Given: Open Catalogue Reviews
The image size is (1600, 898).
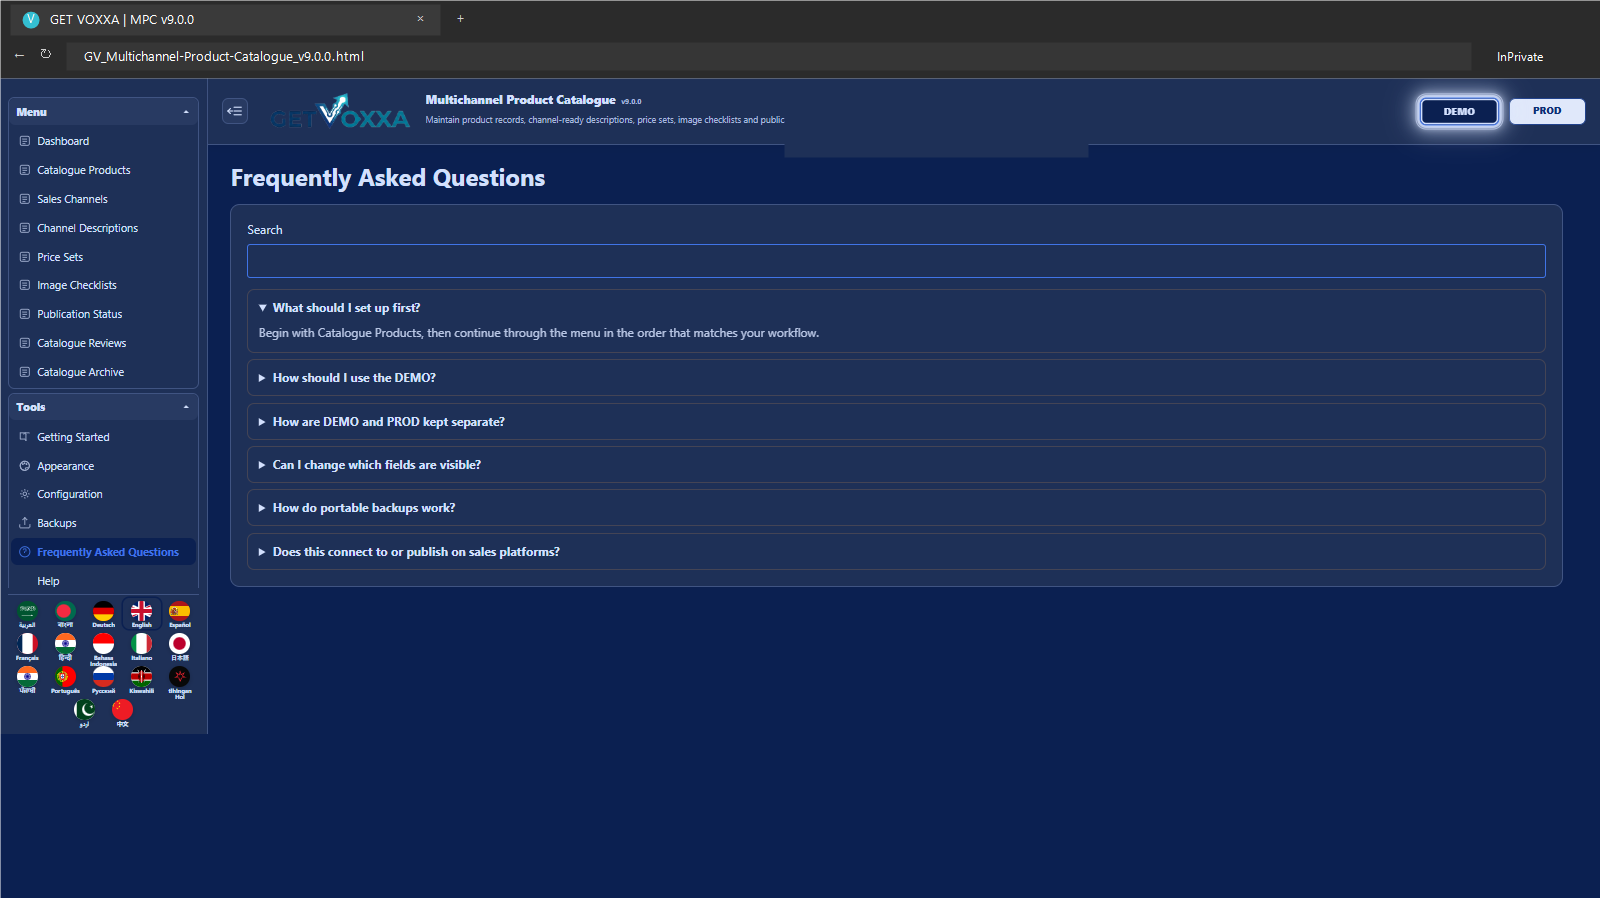Looking at the screenshot, I should click(103, 343).
